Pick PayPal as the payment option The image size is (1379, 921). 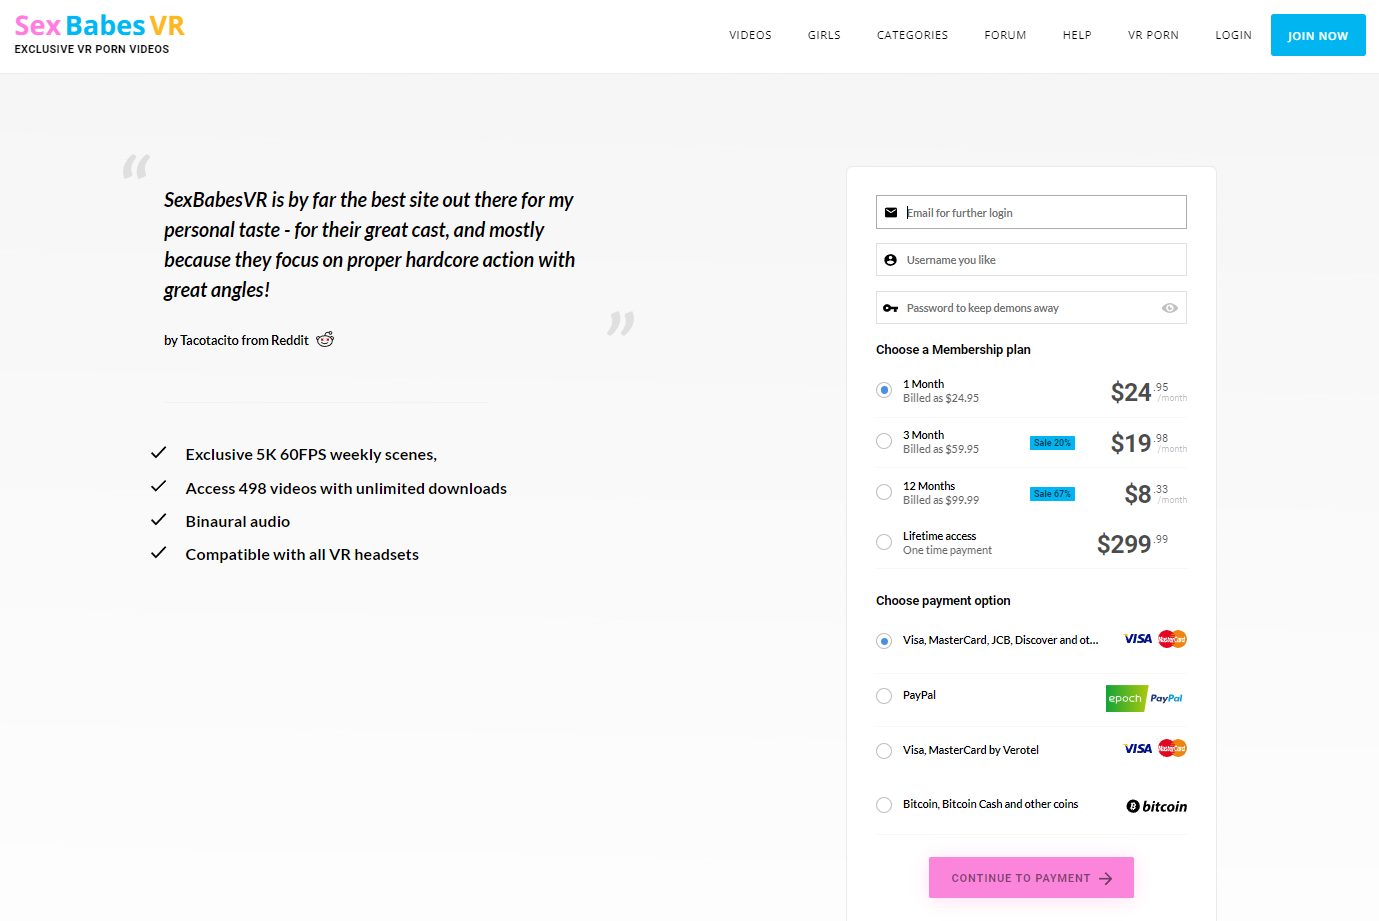(884, 696)
